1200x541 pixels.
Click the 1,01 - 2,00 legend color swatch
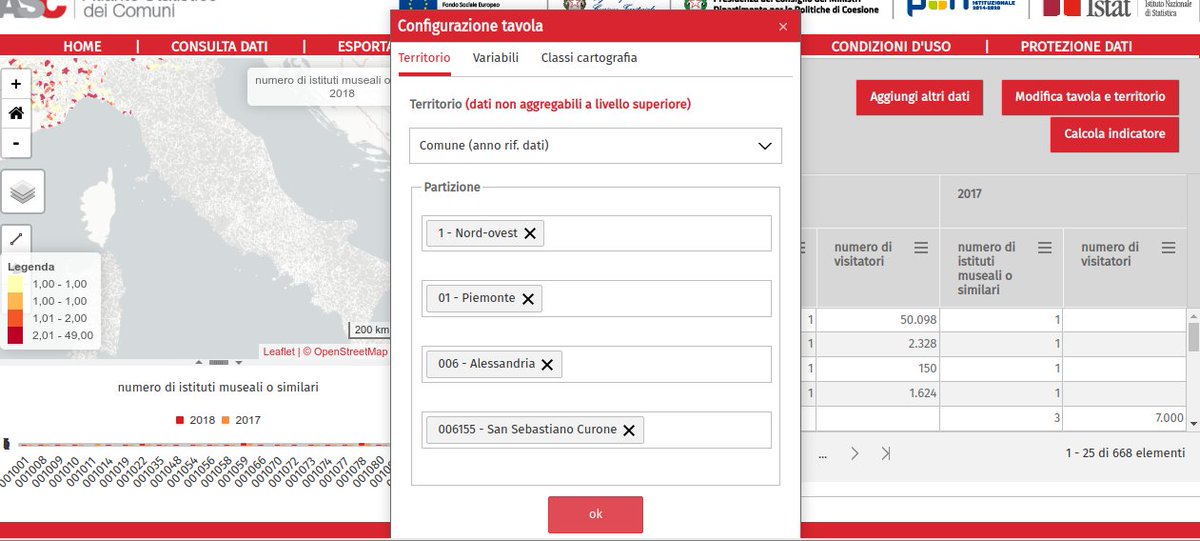(15, 318)
